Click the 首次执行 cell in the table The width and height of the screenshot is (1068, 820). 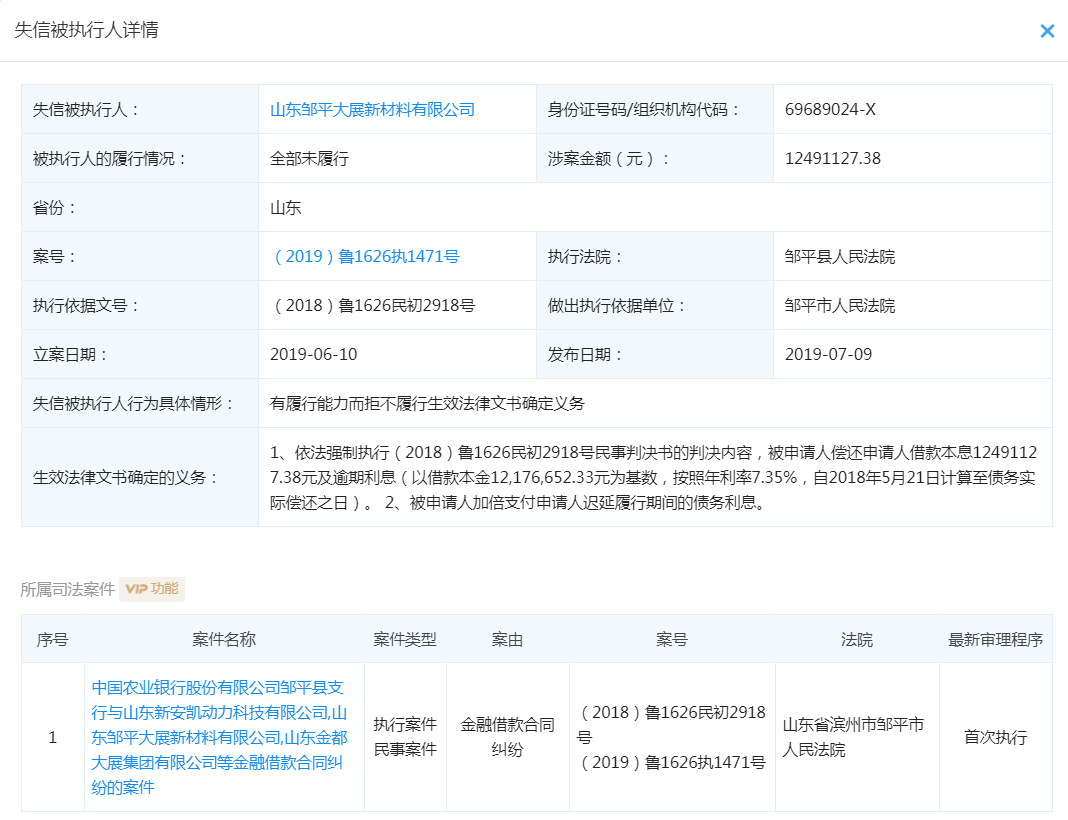pyautogui.click(x=995, y=738)
